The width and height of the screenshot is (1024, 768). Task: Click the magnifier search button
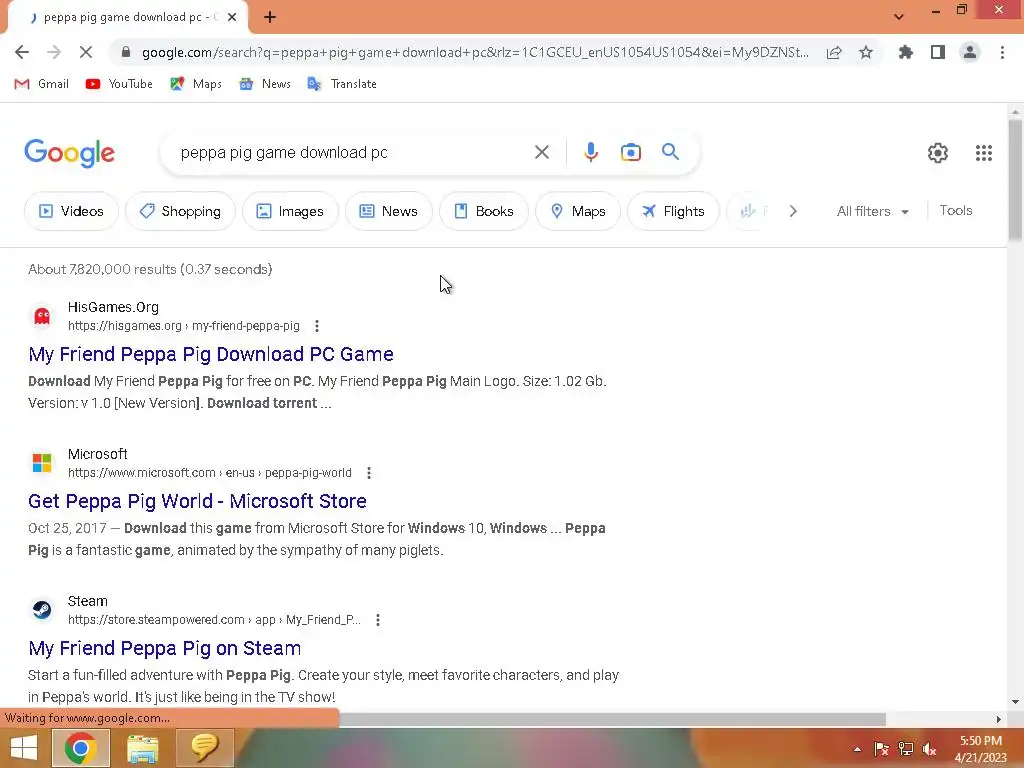[670, 152]
